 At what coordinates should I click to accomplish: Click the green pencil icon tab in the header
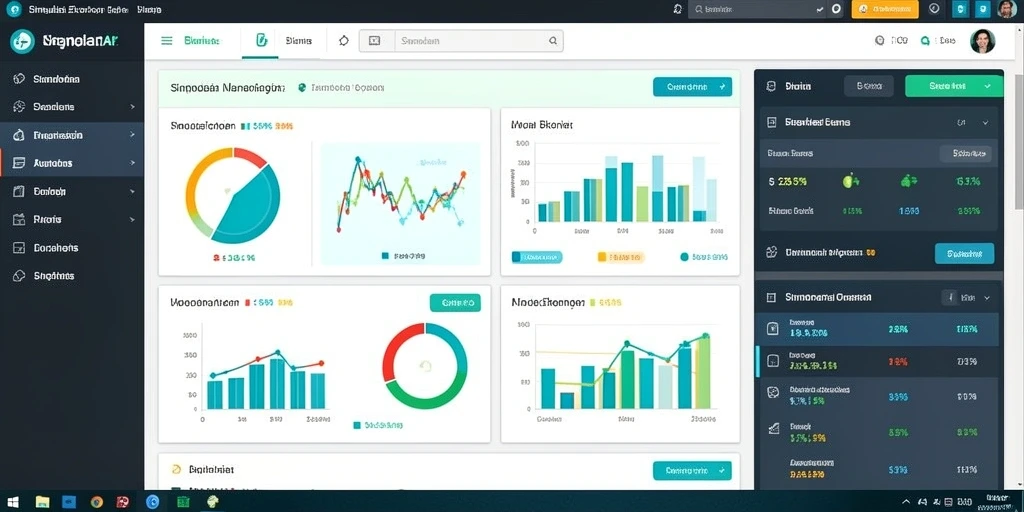pyautogui.click(x=261, y=40)
